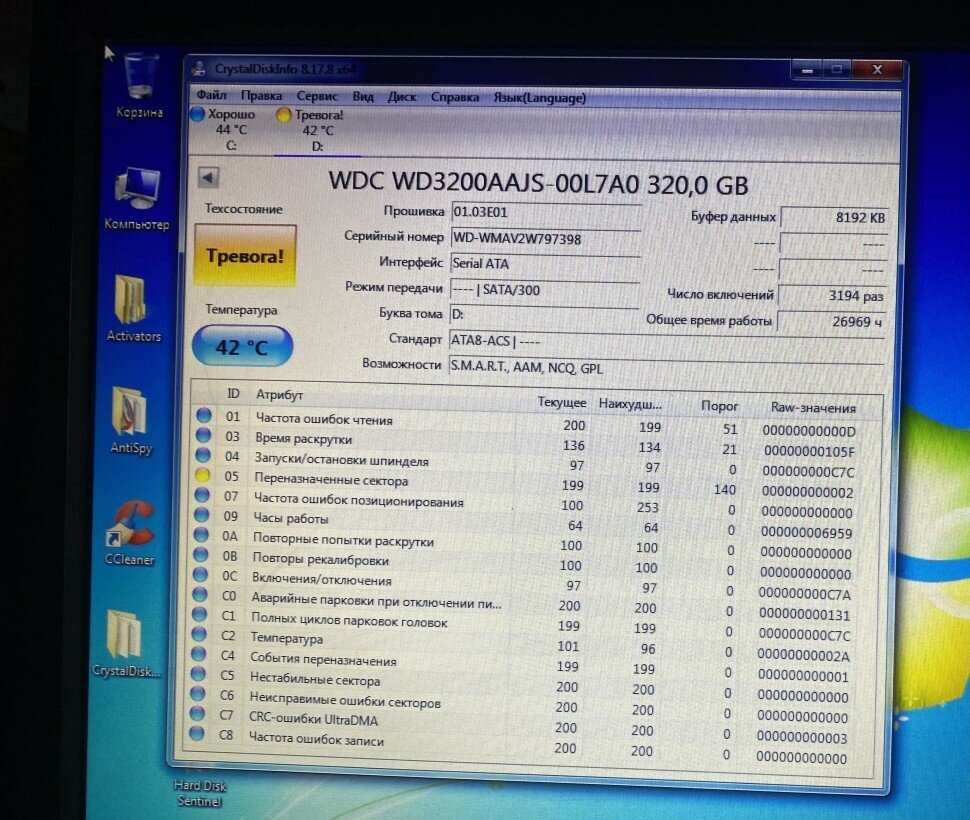Screen dimensions: 970x820
Task: Click the Атрибут column header
Action: pos(280,395)
